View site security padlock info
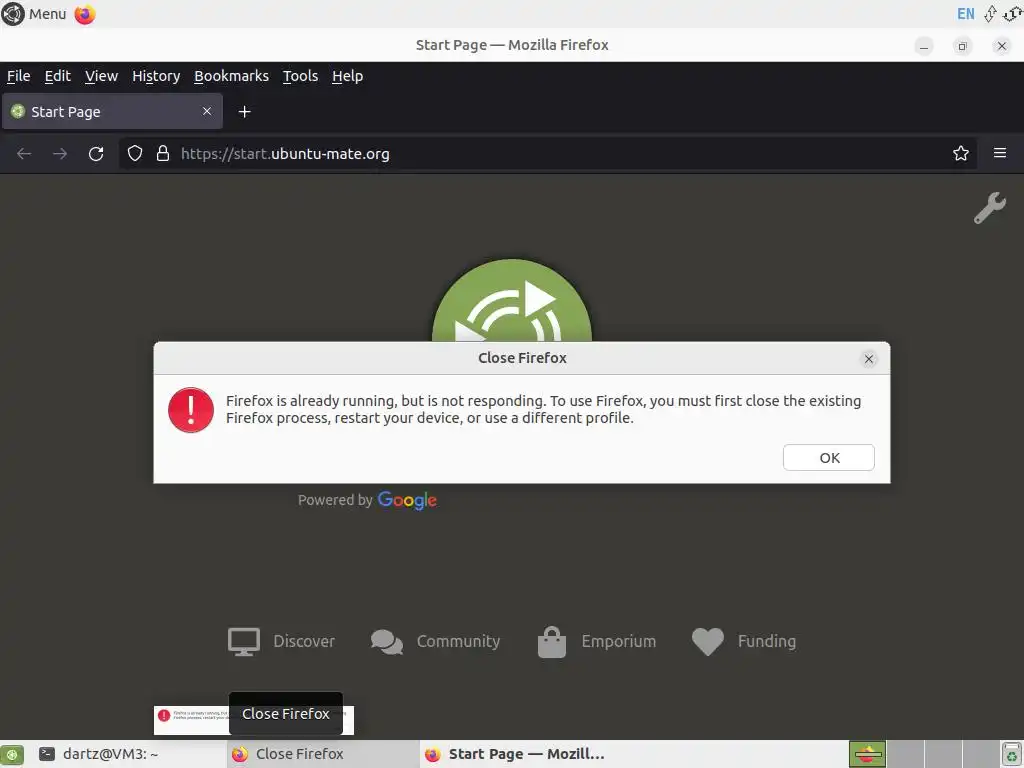Viewport: 1024px width, 768px height. pos(163,153)
